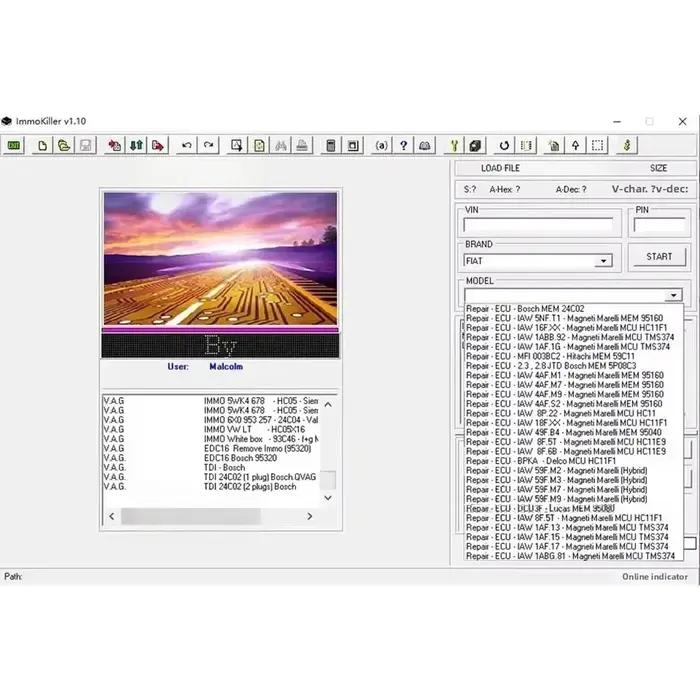
Task: Click the (a) text icon
Action: pos(381,146)
